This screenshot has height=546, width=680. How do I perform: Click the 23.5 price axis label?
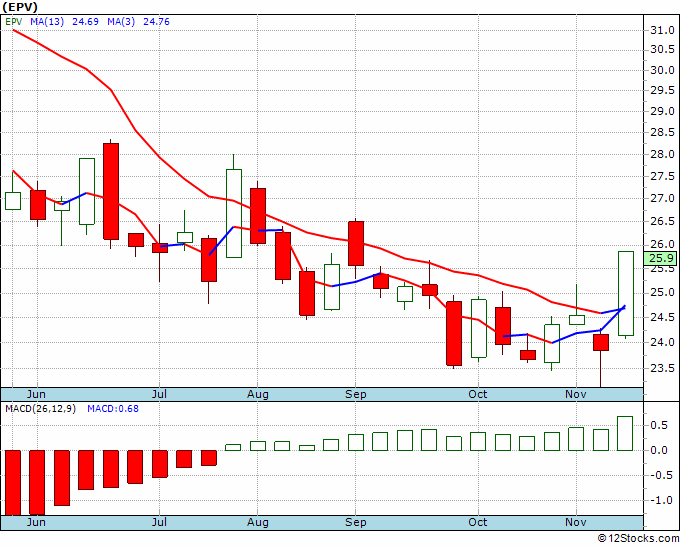(662, 369)
